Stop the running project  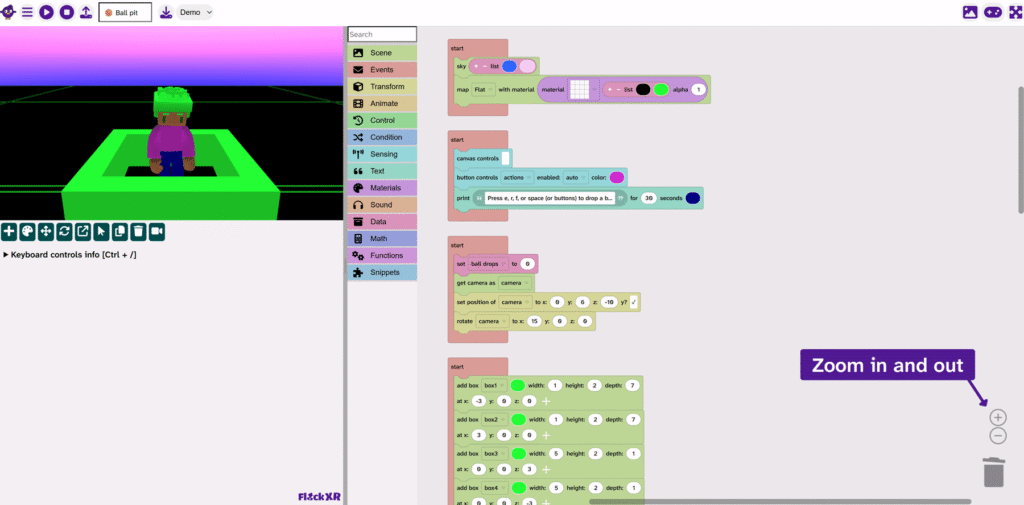(x=67, y=12)
